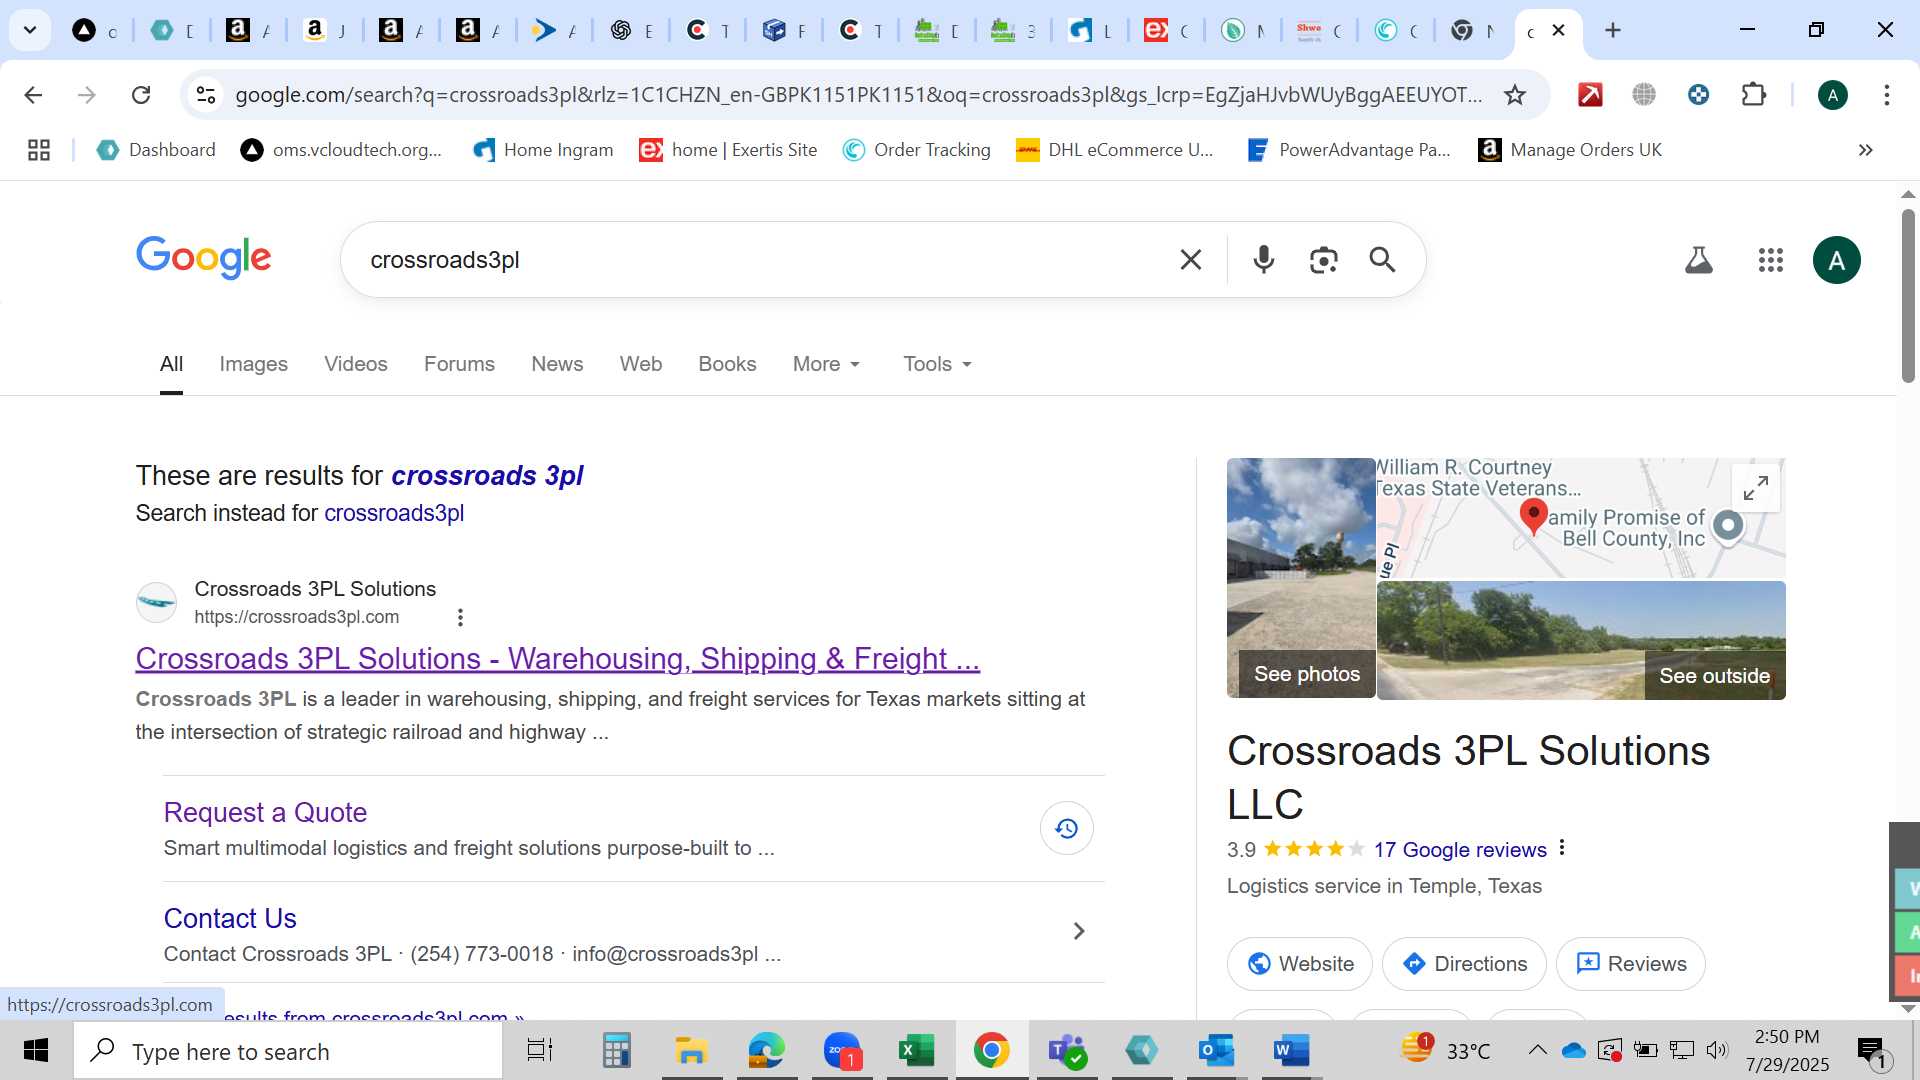Click the Google search input field
Image resolution: width=1920 pixels, height=1080 pixels.
pos(760,260)
